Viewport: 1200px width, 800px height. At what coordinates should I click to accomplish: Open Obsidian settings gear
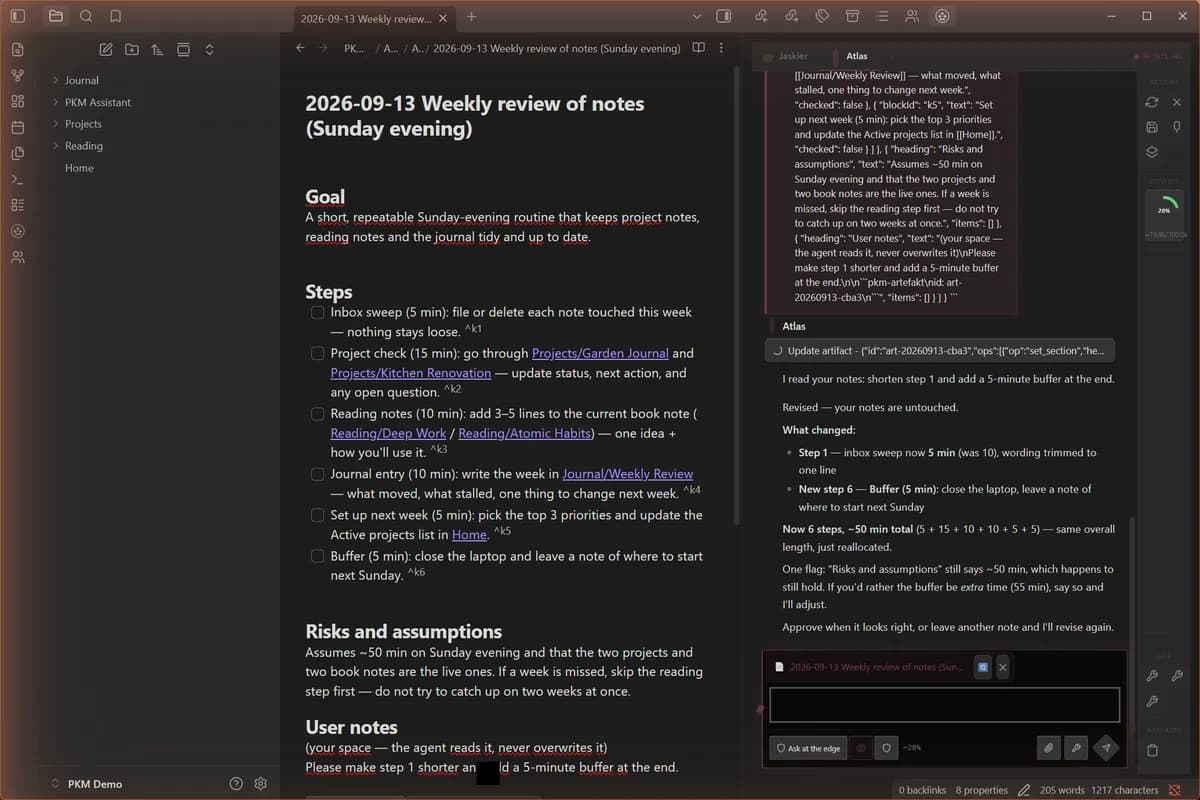coord(261,784)
